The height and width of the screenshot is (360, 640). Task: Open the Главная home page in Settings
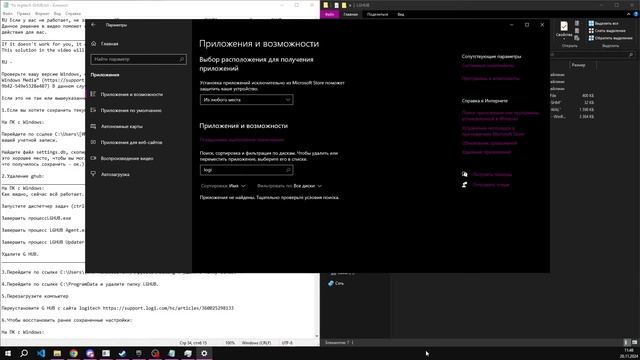coord(106,44)
